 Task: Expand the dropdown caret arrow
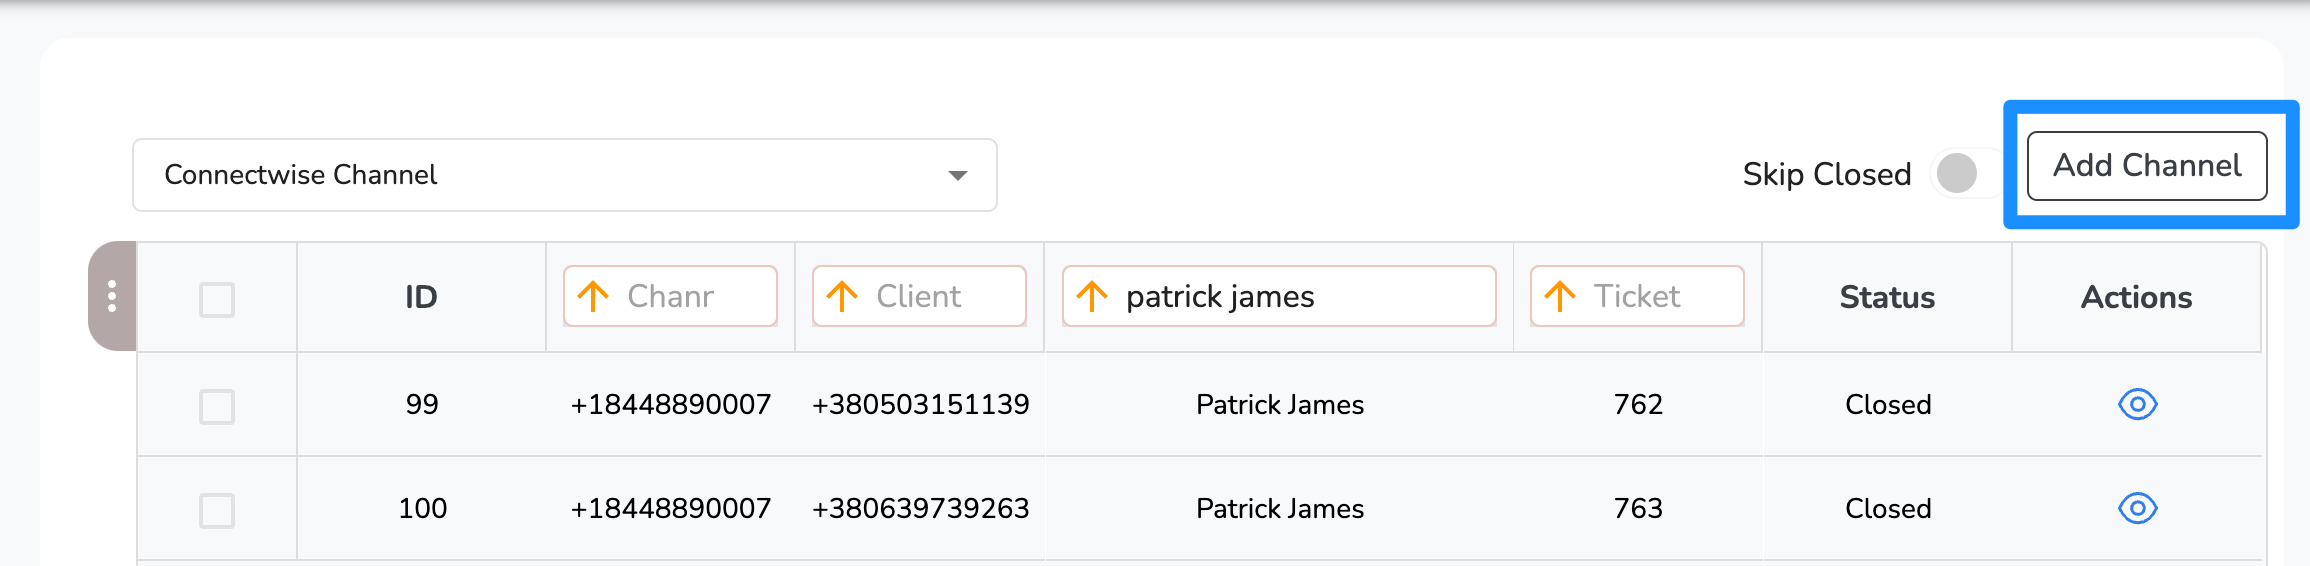click(958, 175)
